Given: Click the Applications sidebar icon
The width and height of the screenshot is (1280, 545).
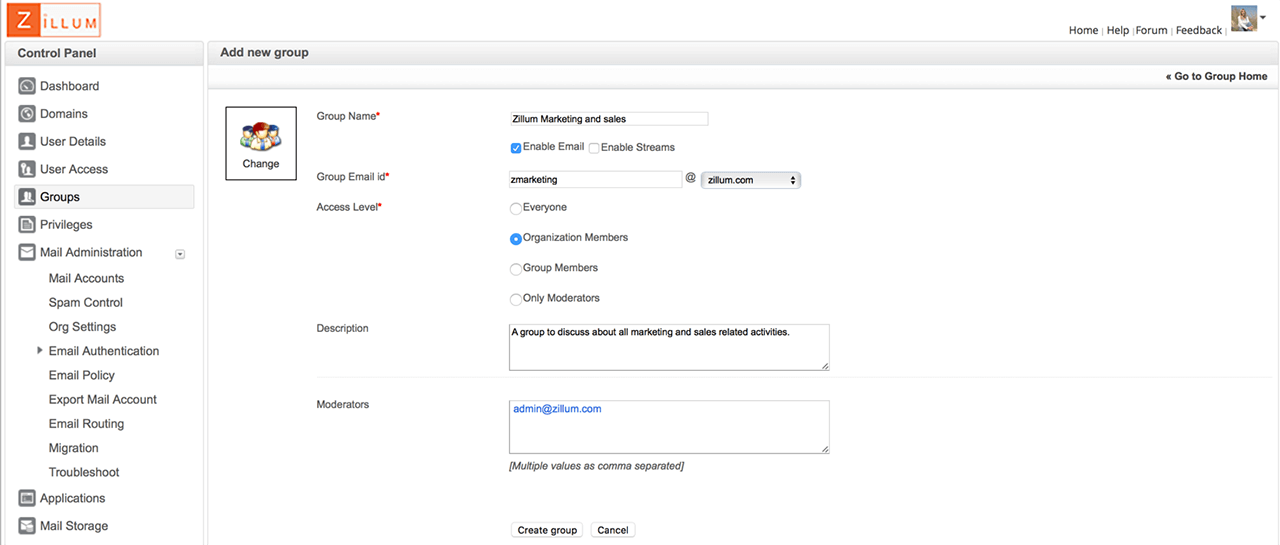Looking at the screenshot, I should click(x=27, y=498).
